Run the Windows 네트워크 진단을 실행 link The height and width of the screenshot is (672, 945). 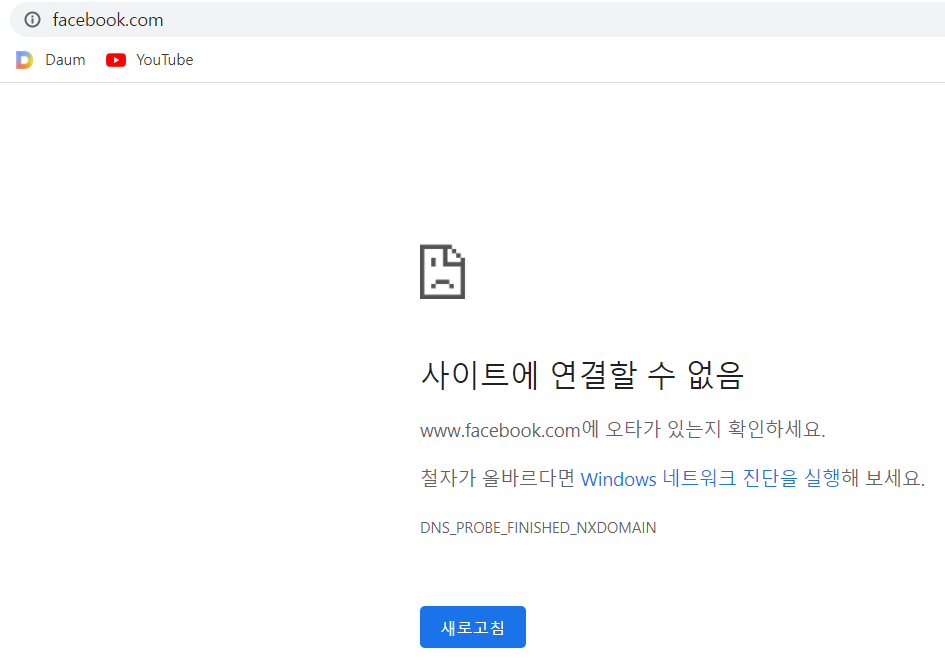pyautogui.click(x=710, y=479)
